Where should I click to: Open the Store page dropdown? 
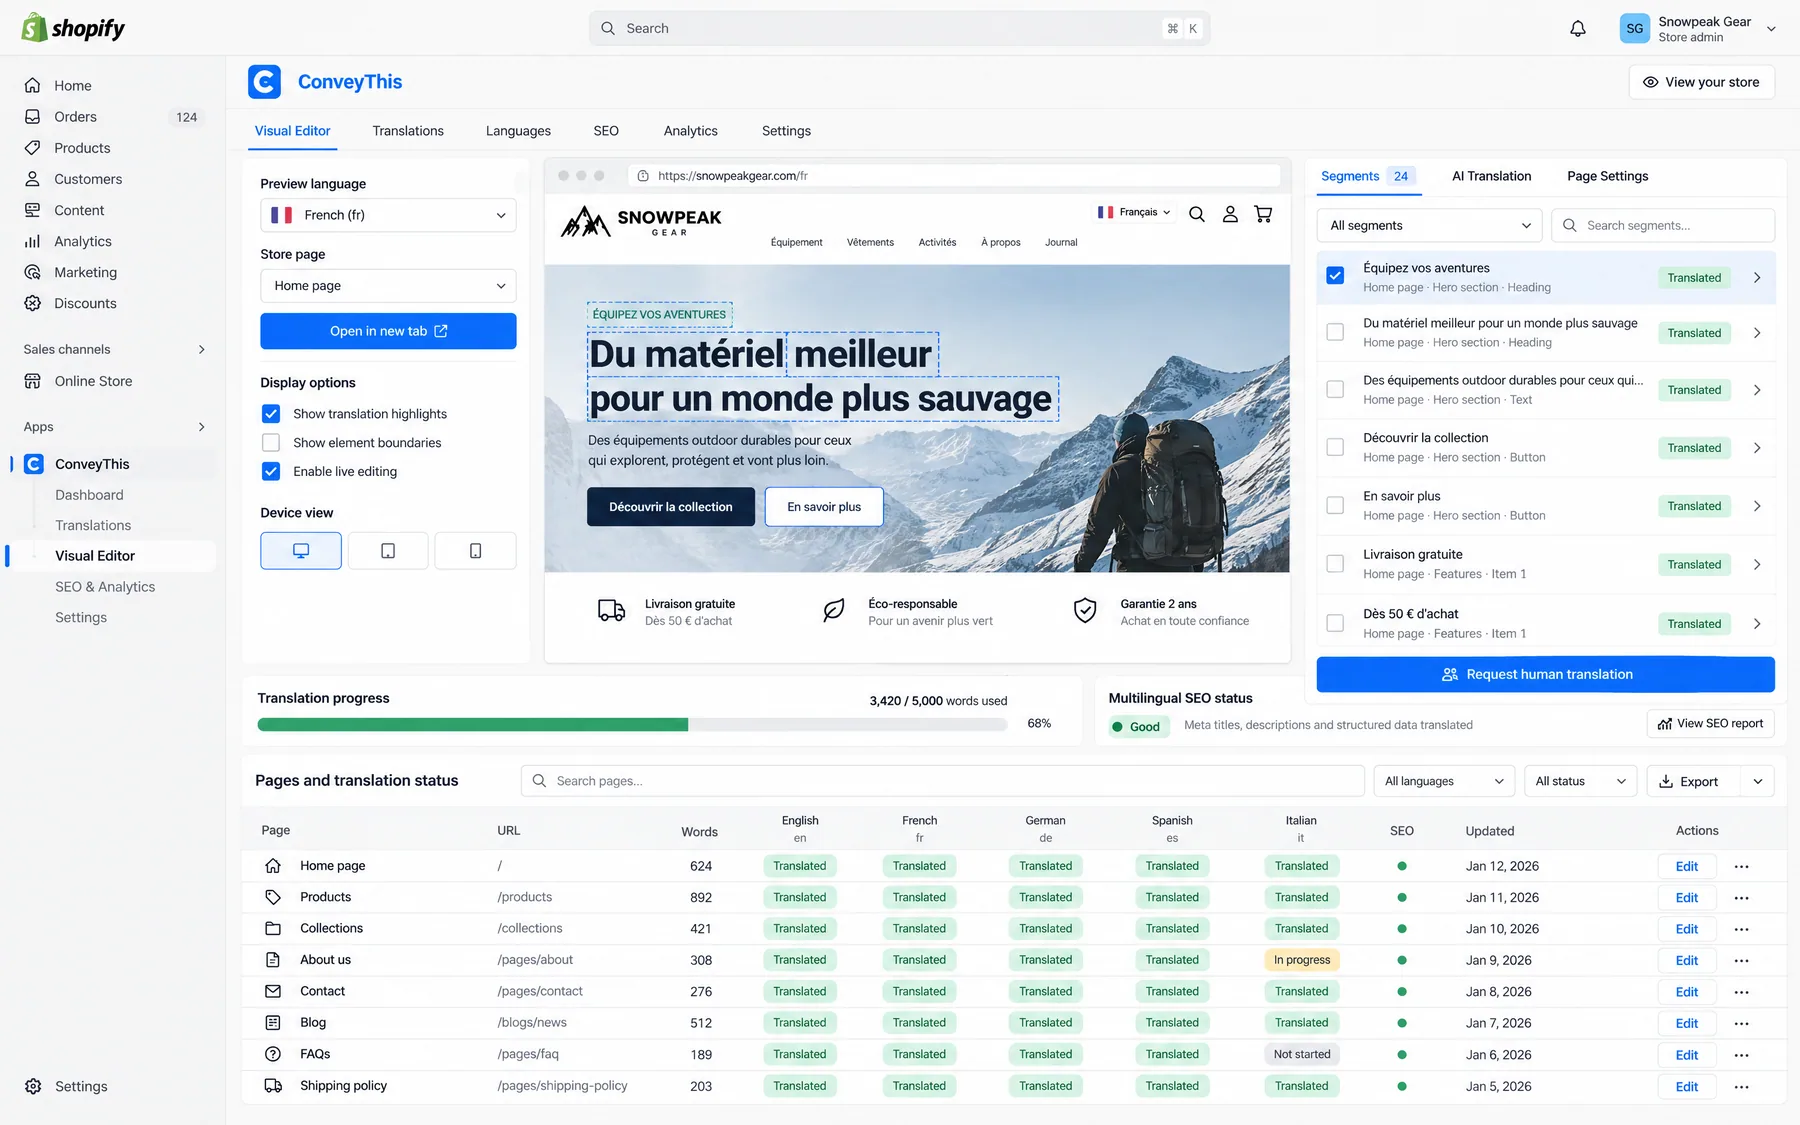coord(388,286)
